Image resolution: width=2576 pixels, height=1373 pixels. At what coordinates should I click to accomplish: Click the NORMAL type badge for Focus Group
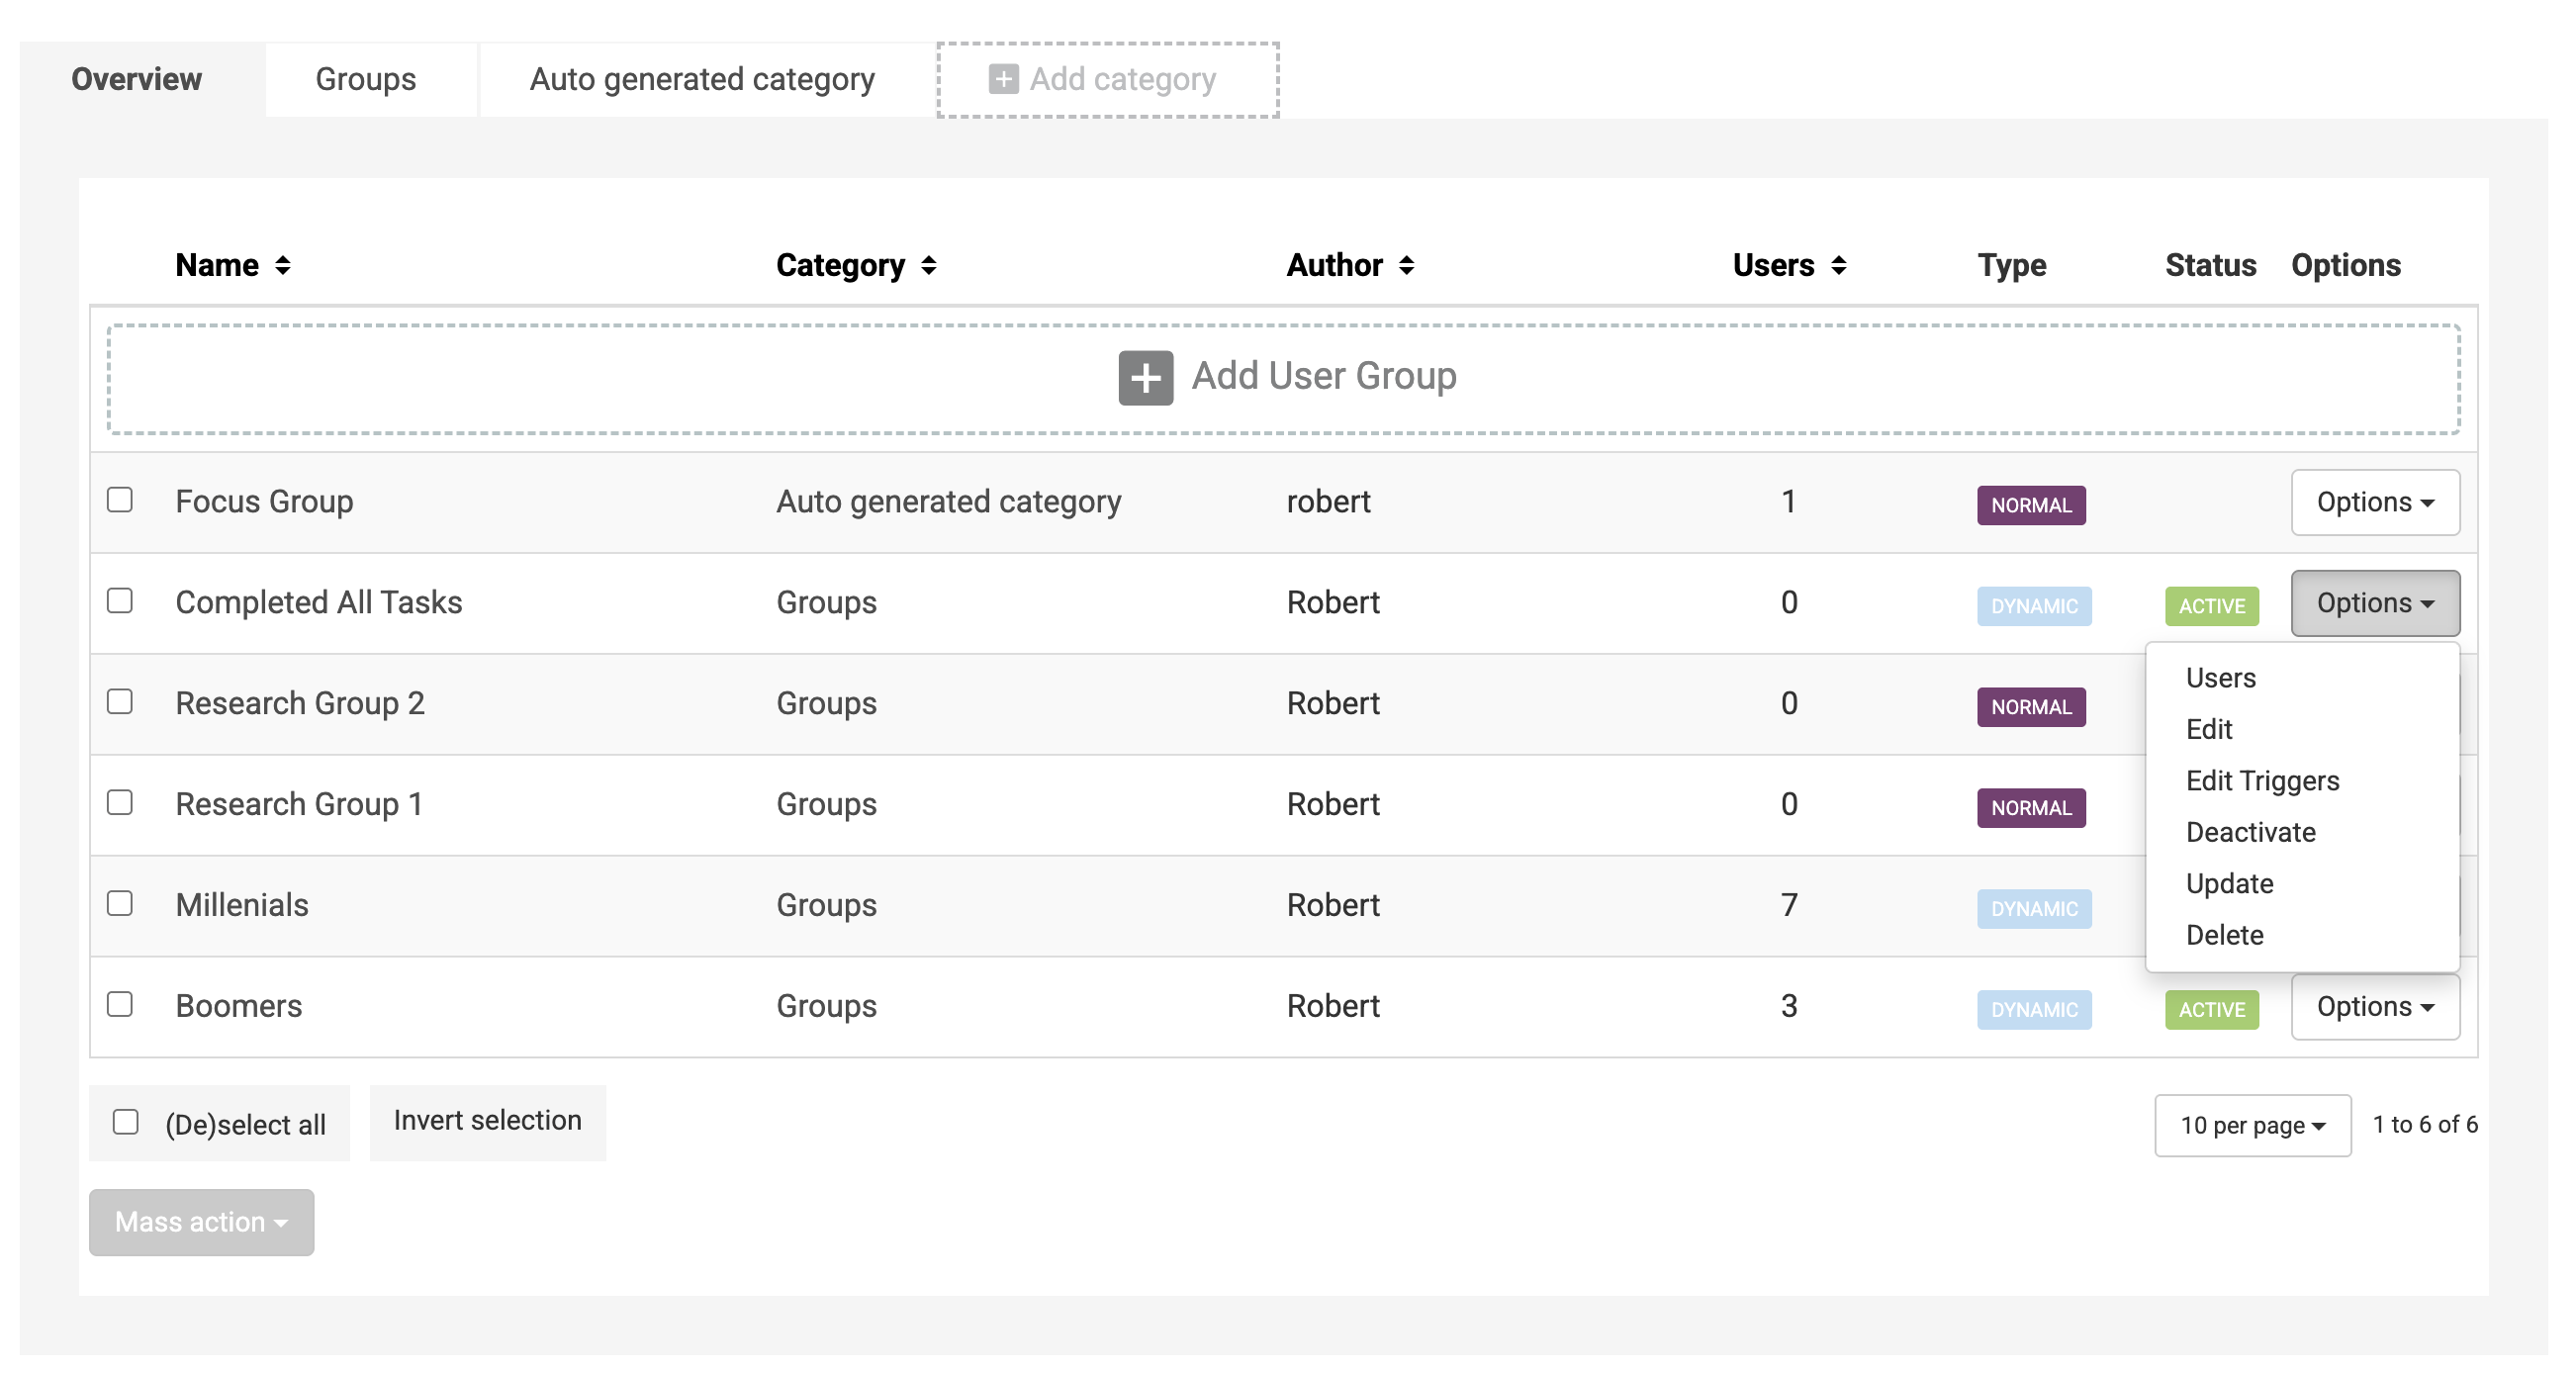2030,505
